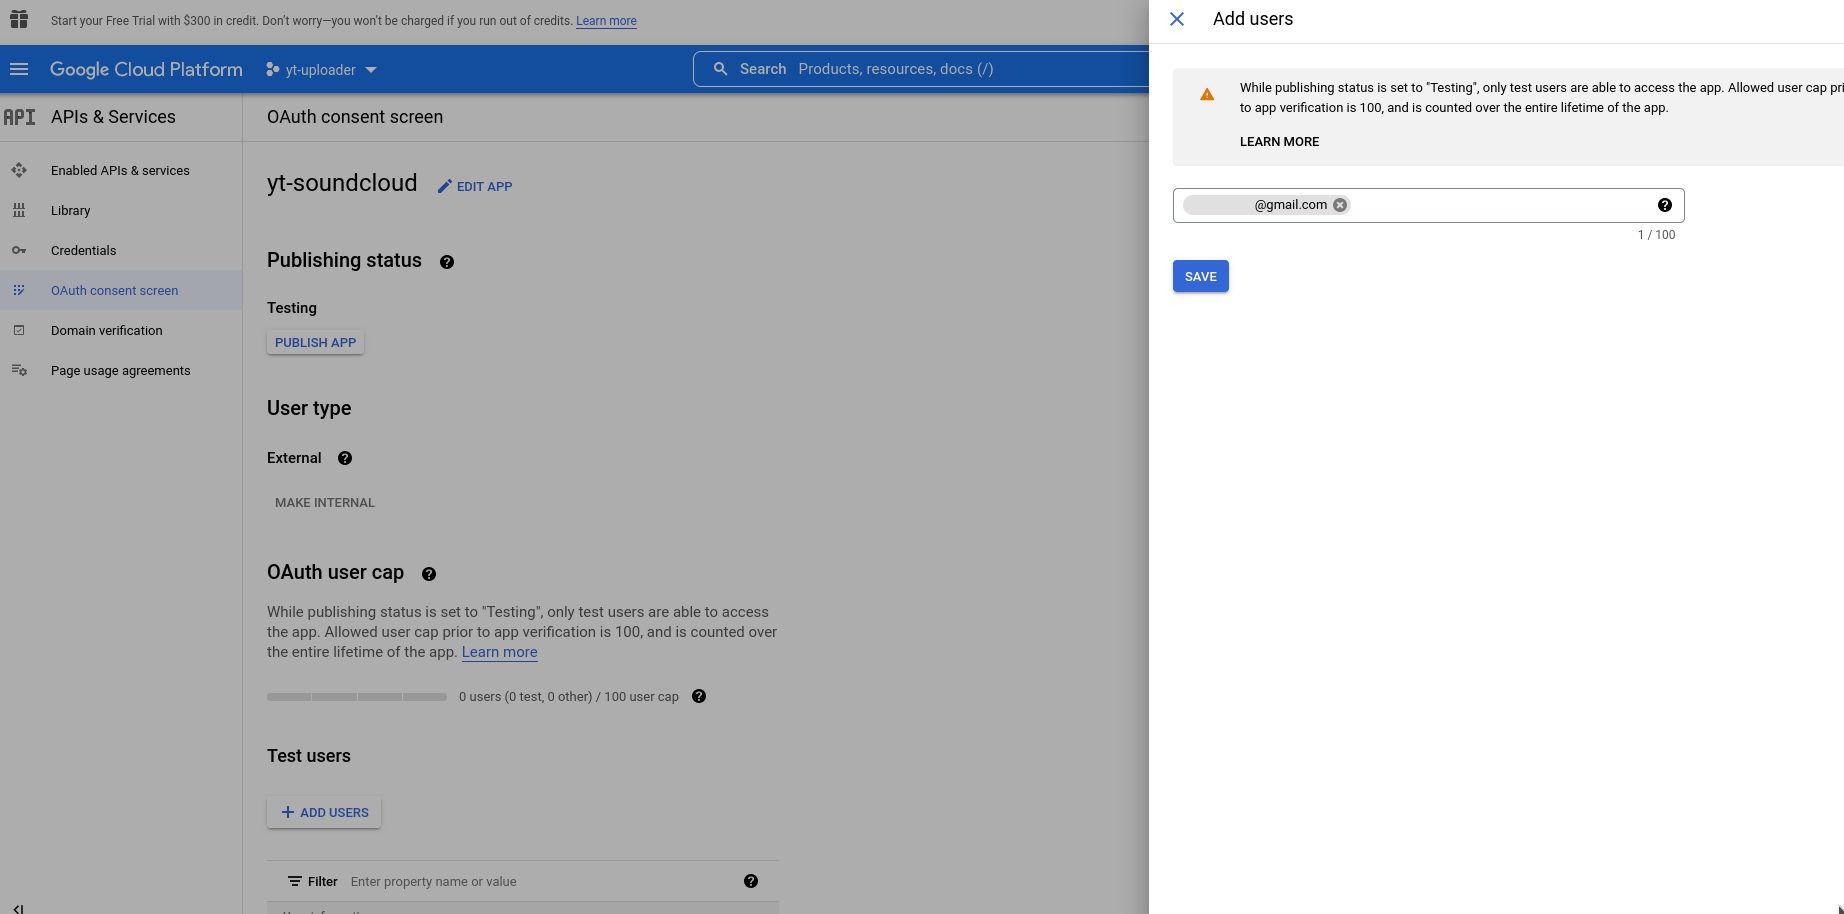Click the Domain verification checkbox icon
This screenshot has width=1844, height=914.
pyautogui.click(x=19, y=330)
